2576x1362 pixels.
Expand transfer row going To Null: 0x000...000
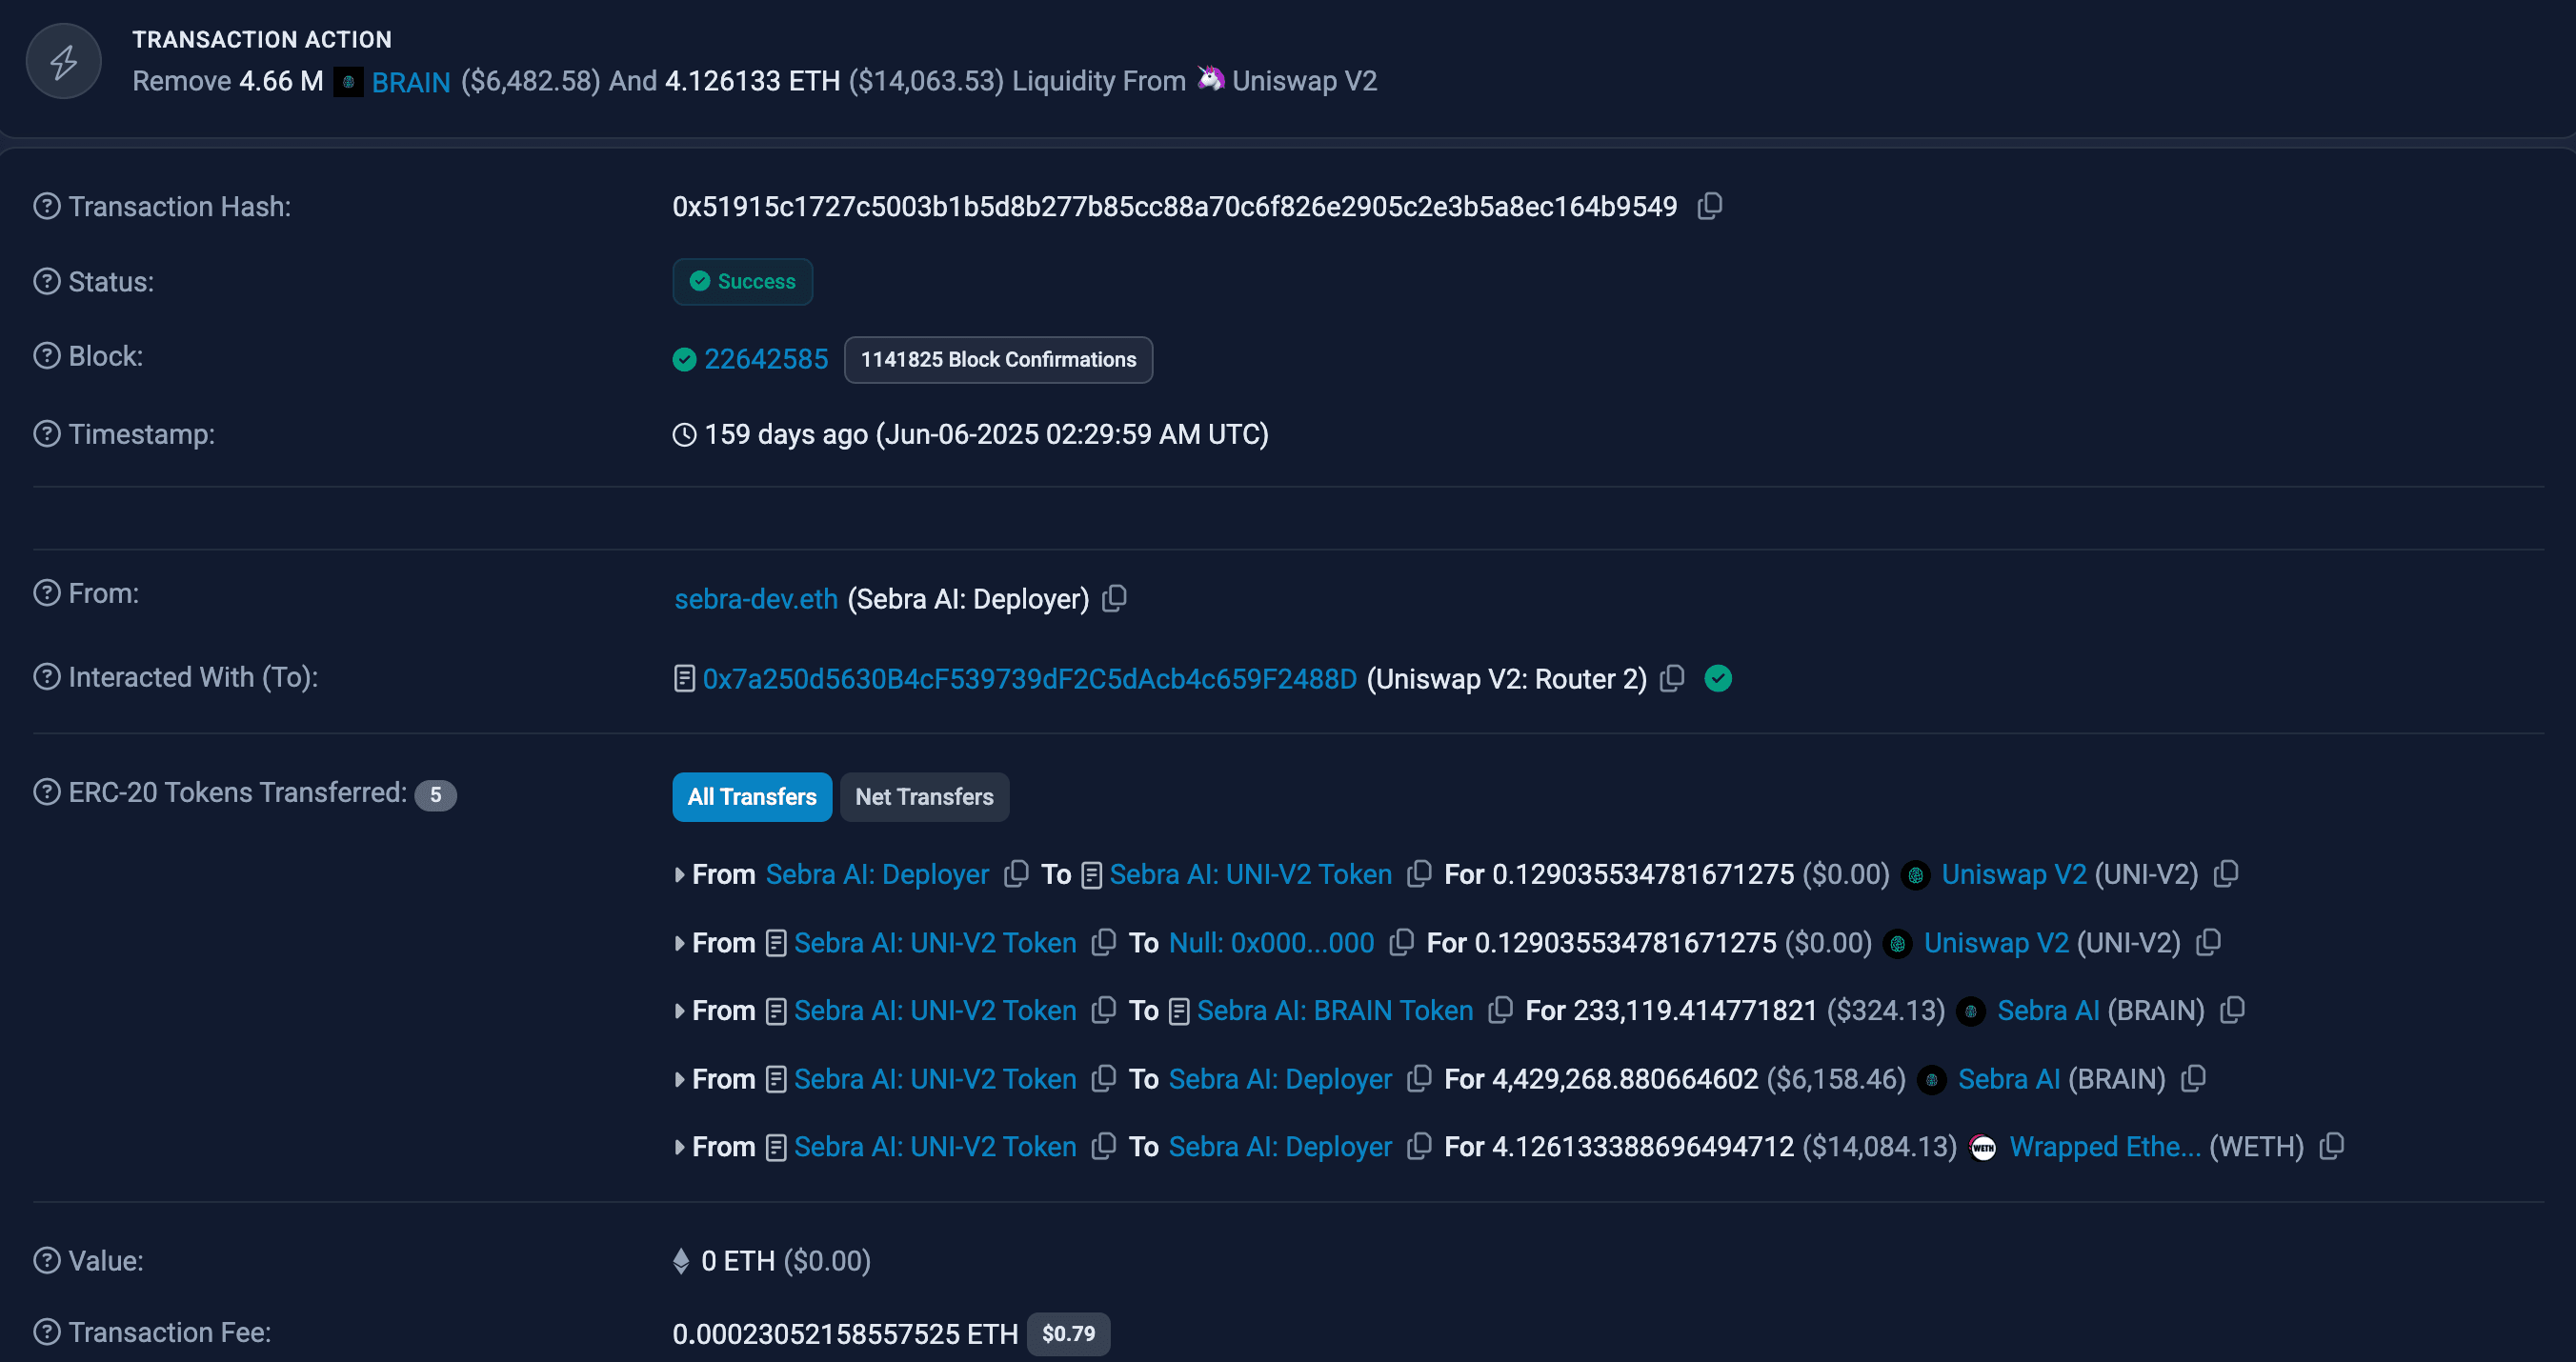click(x=680, y=942)
